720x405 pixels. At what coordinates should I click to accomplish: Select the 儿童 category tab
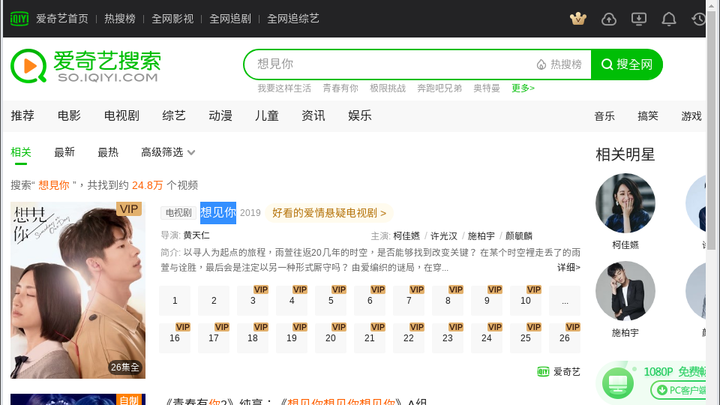click(x=267, y=116)
